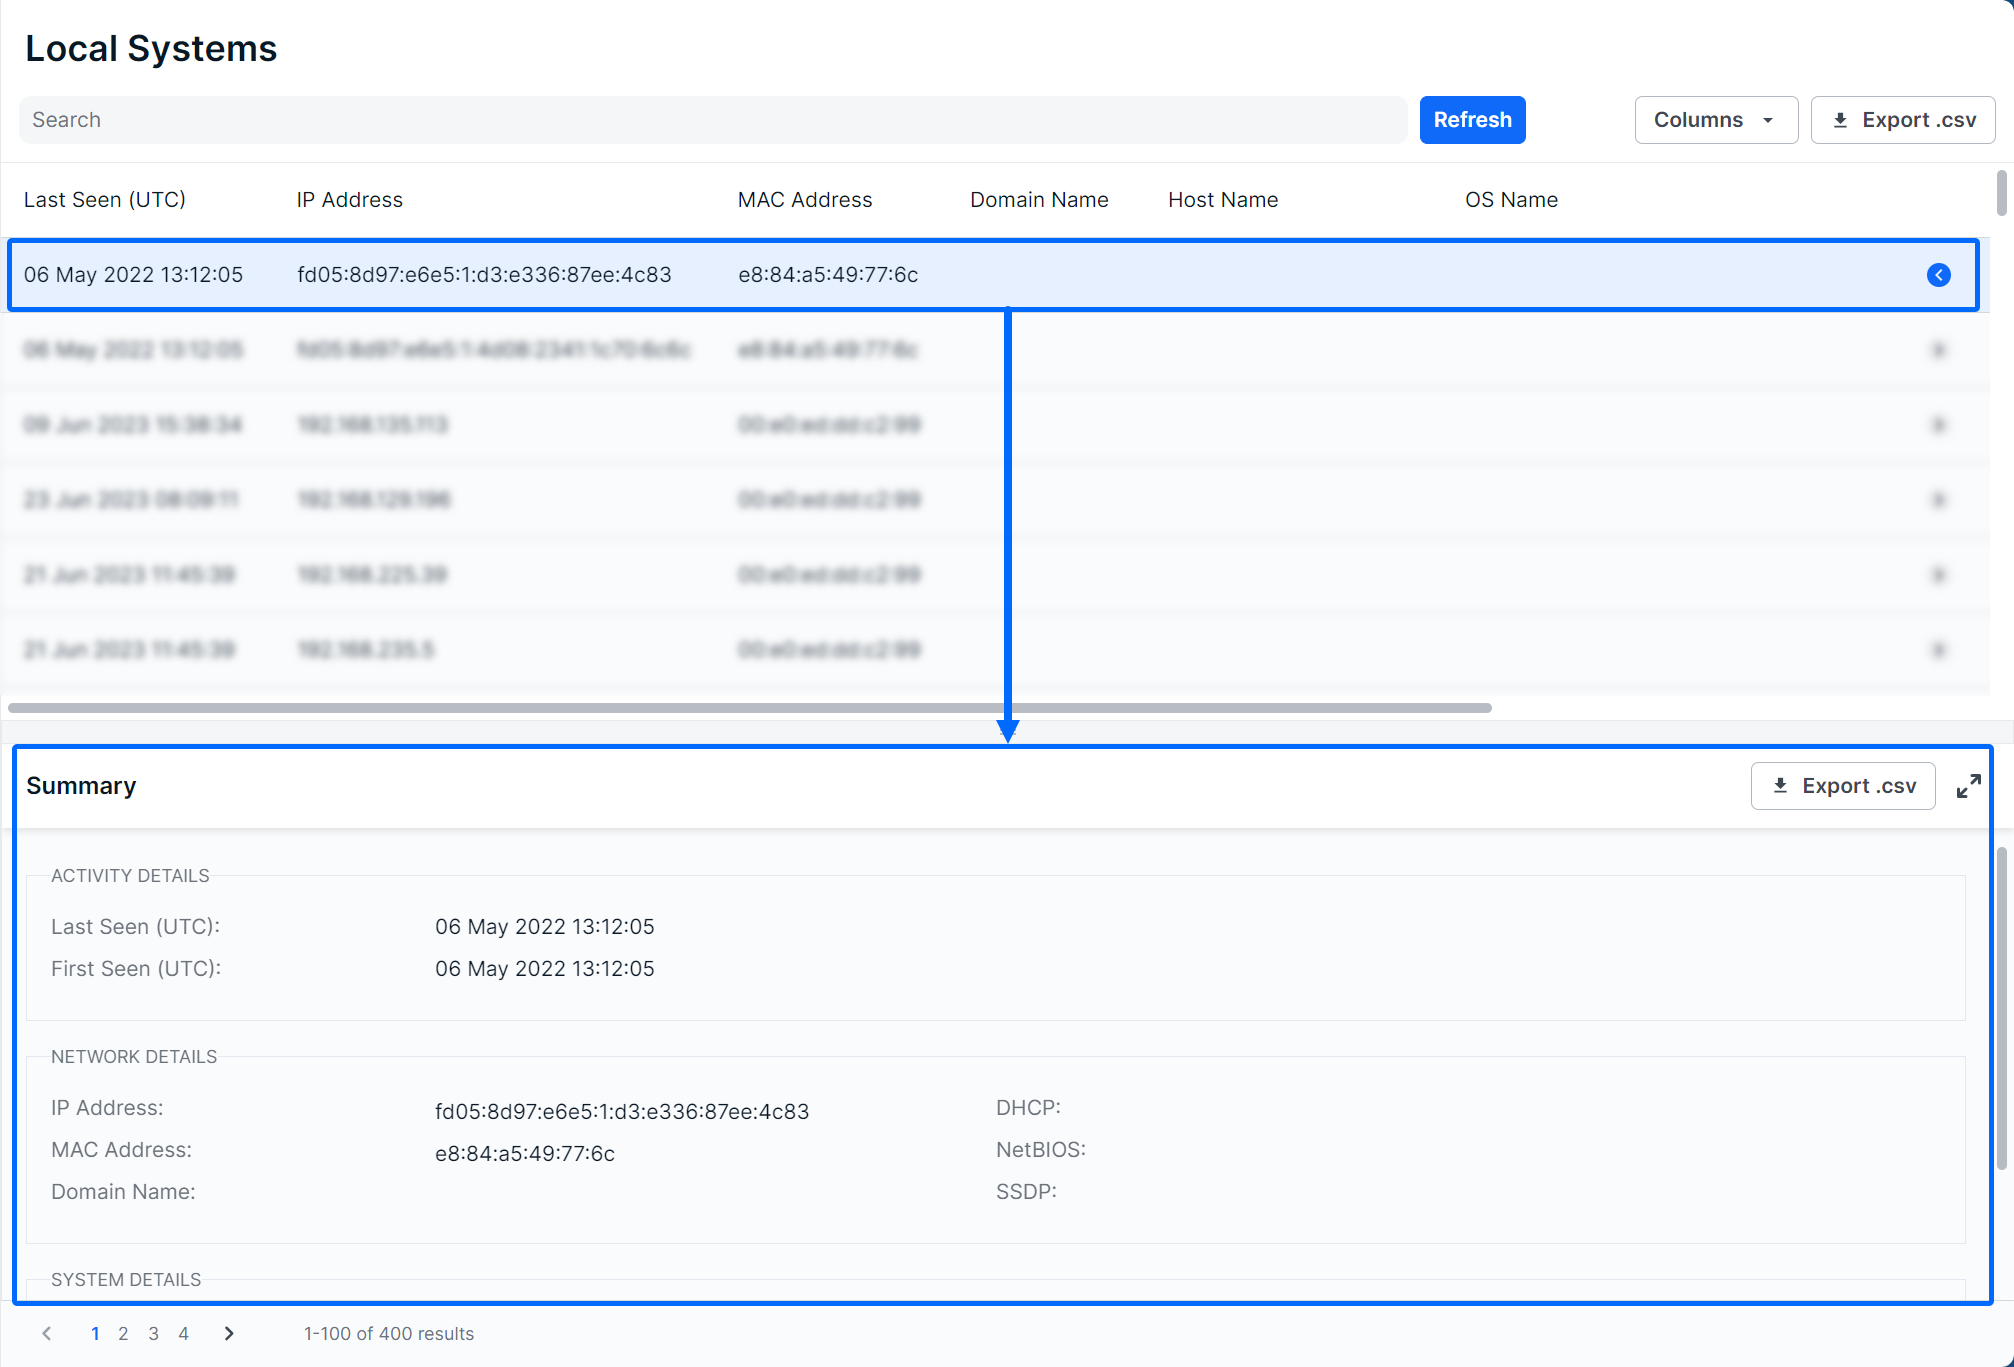This screenshot has width=2014, height=1367.
Task: Click the top Export .csv button
Action: pos(1903,120)
